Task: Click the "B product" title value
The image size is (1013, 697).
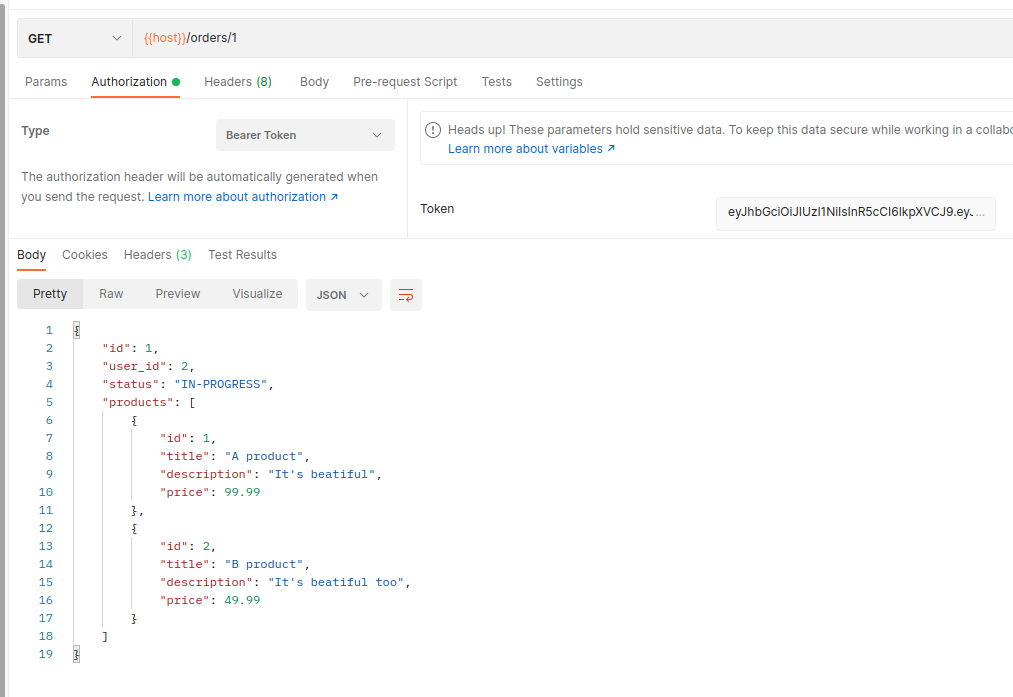Action: (264, 565)
